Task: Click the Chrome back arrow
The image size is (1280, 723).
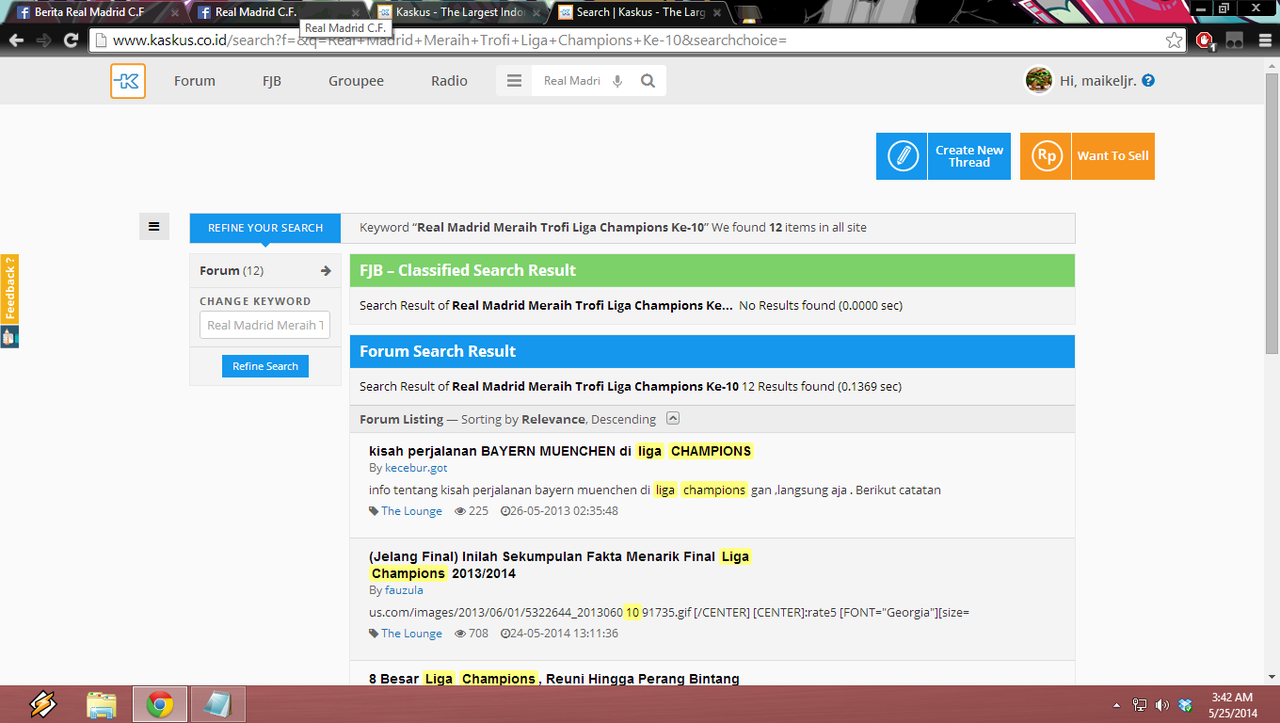Action: pyautogui.click(x=16, y=40)
